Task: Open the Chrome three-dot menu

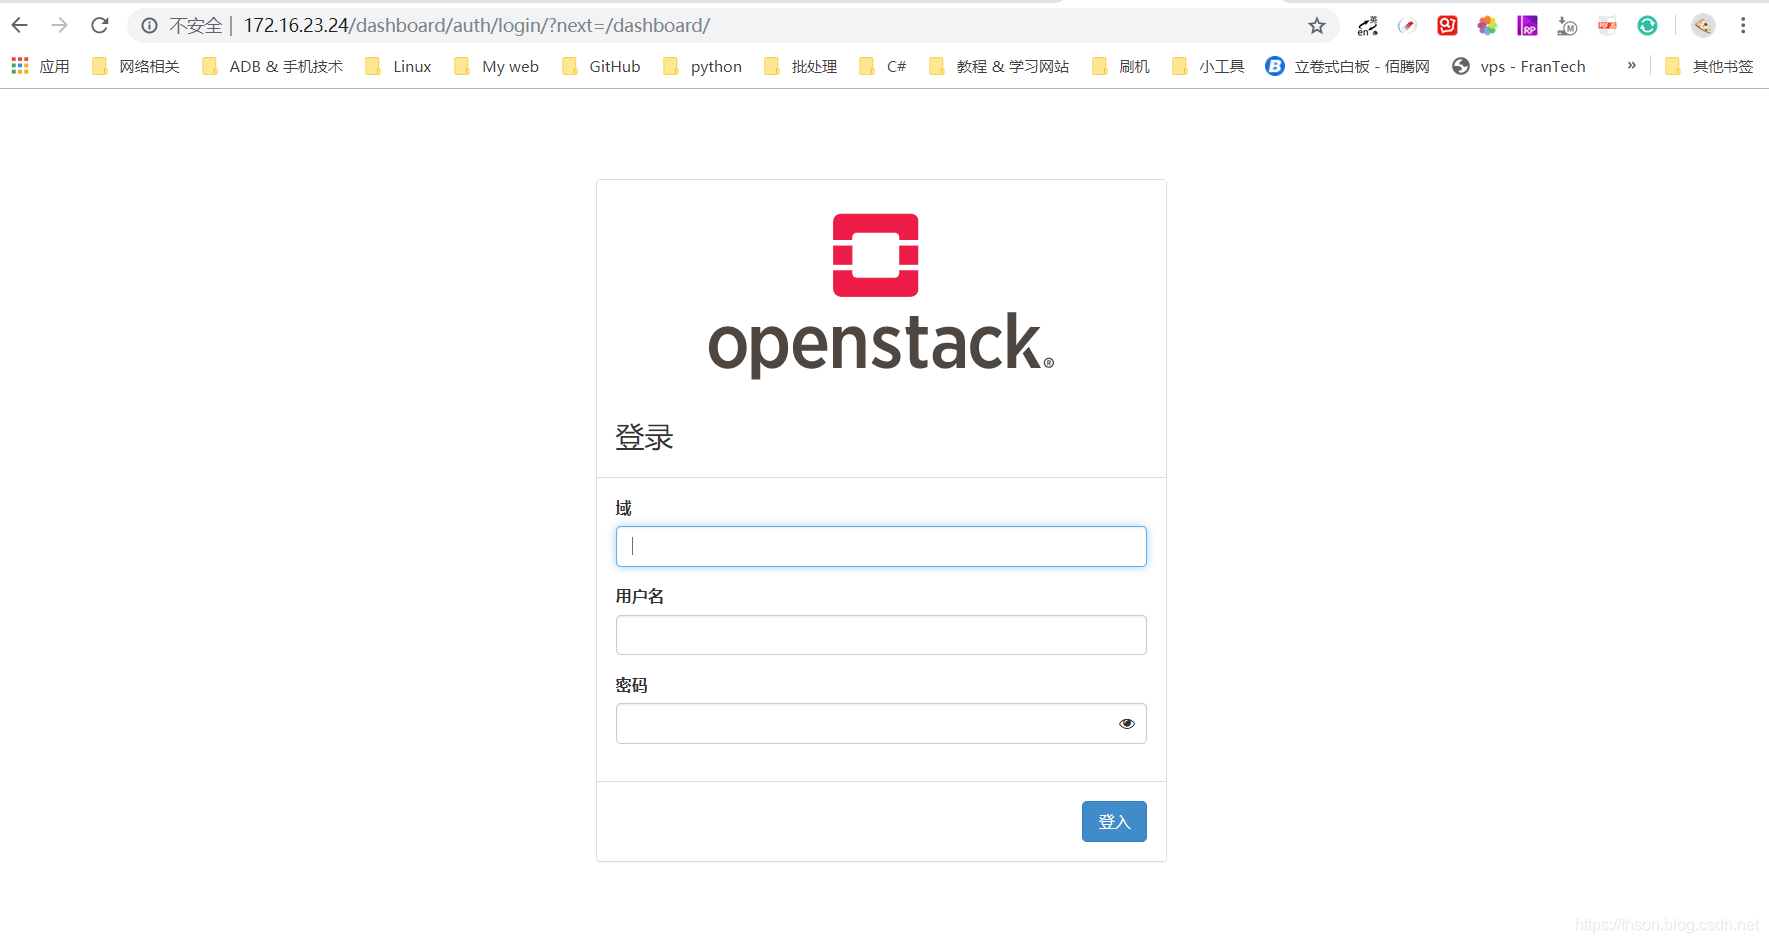Action: click(1743, 26)
